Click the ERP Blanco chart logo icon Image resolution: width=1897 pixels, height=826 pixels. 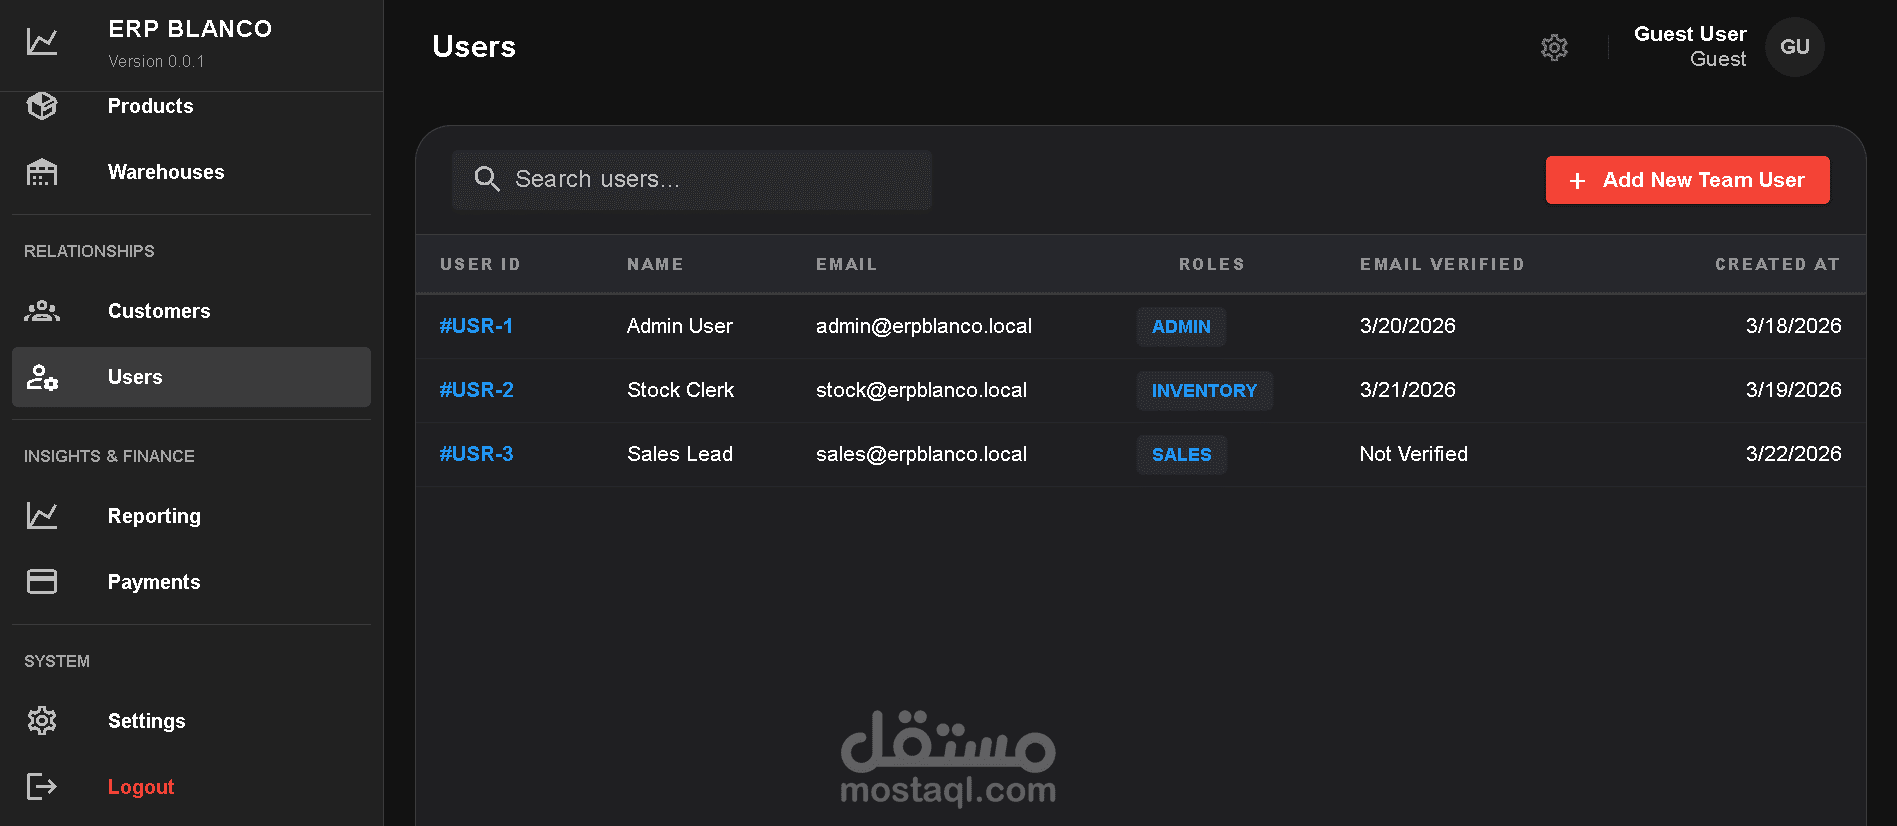pos(42,42)
